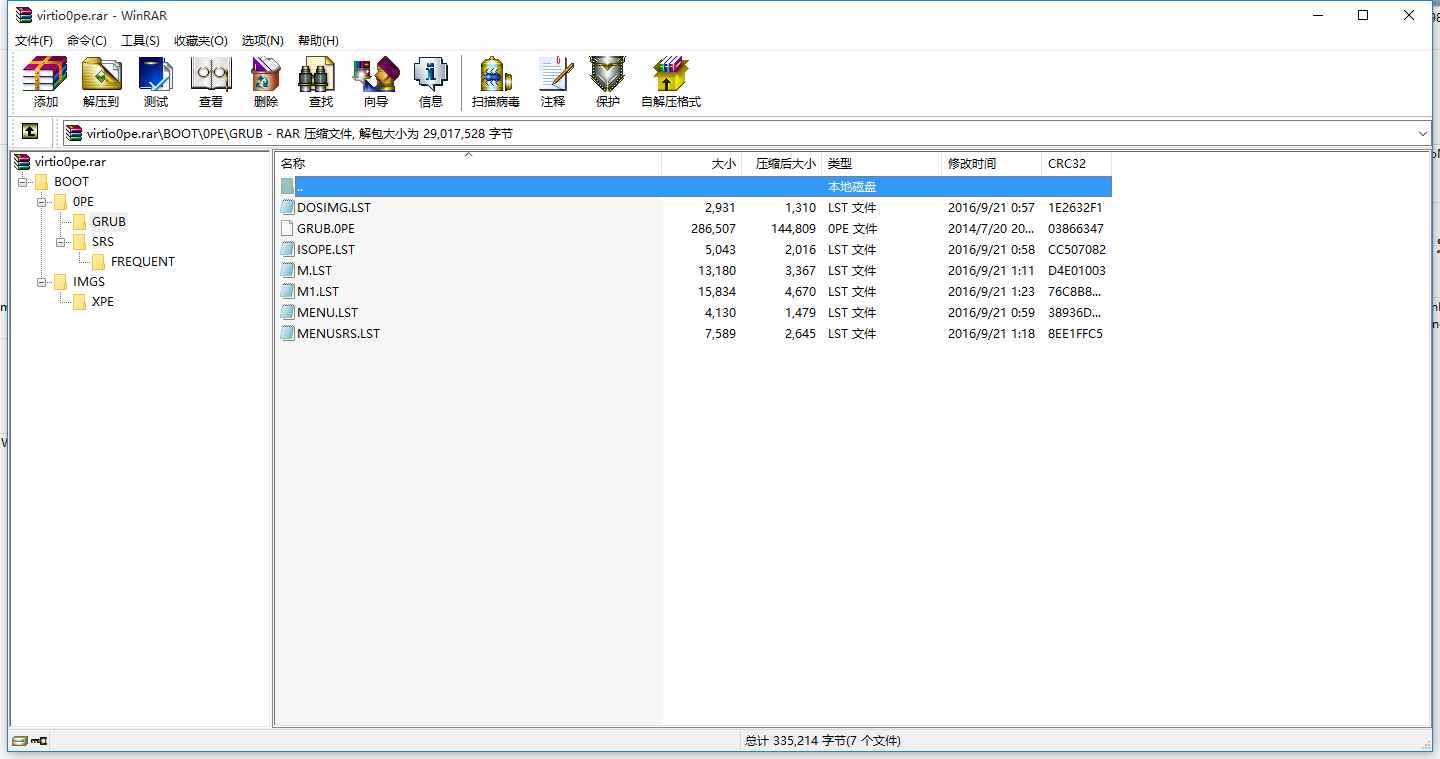Click the virtio0pe.rar archive tree icon
Viewport: 1440px width, 759px height.
[22, 161]
